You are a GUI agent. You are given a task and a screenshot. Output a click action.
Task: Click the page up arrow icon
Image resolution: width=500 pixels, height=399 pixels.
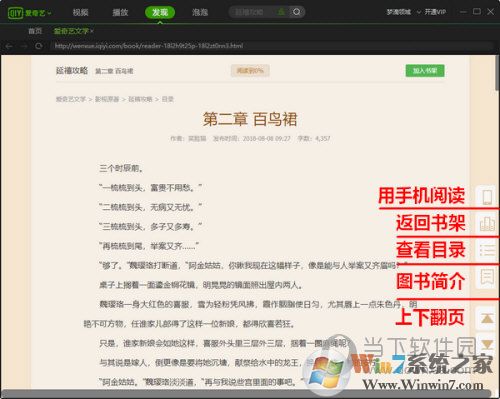coord(487,318)
